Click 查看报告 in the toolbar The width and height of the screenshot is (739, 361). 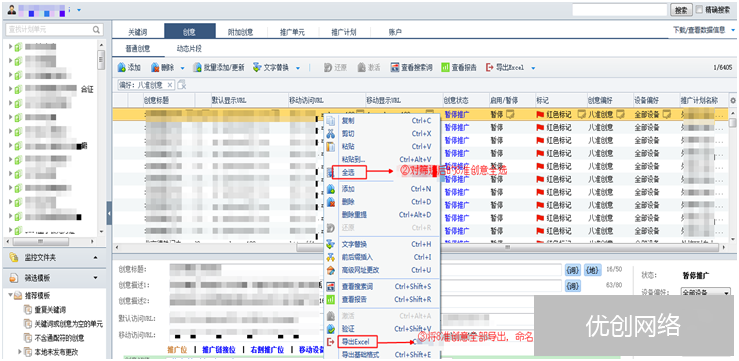(x=459, y=68)
